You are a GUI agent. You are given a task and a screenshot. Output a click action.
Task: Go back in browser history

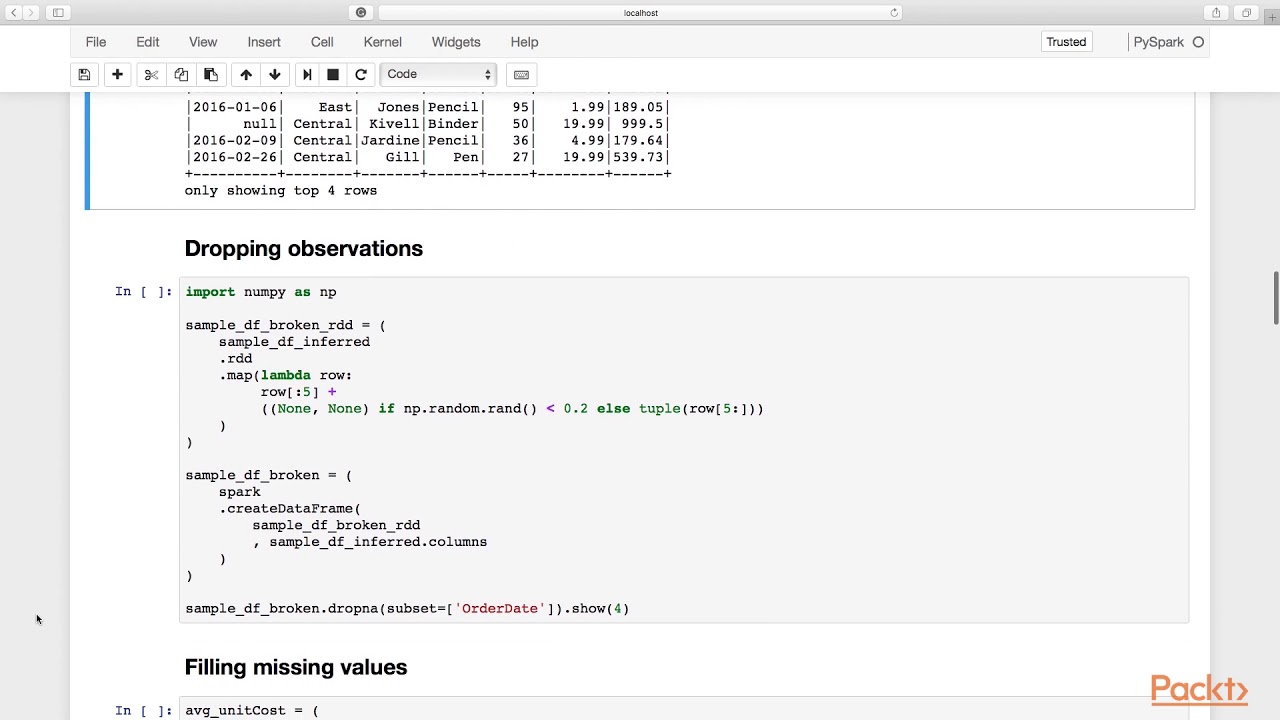pyautogui.click(x=14, y=13)
